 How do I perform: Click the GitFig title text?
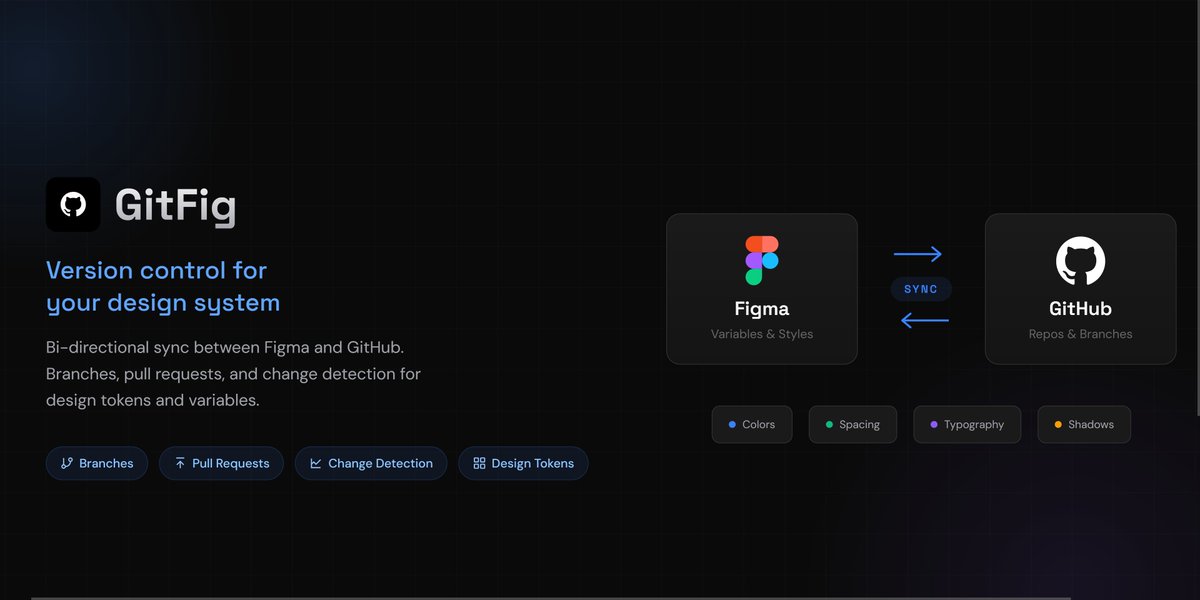click(x=176, y=206)
